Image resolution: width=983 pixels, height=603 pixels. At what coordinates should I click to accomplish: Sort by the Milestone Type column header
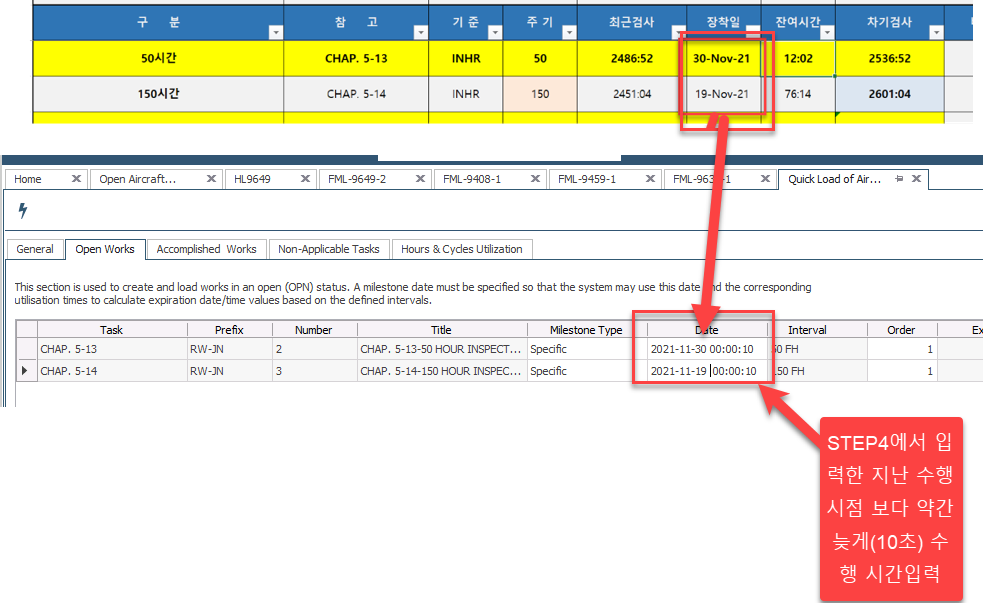(x=586, y=329)
